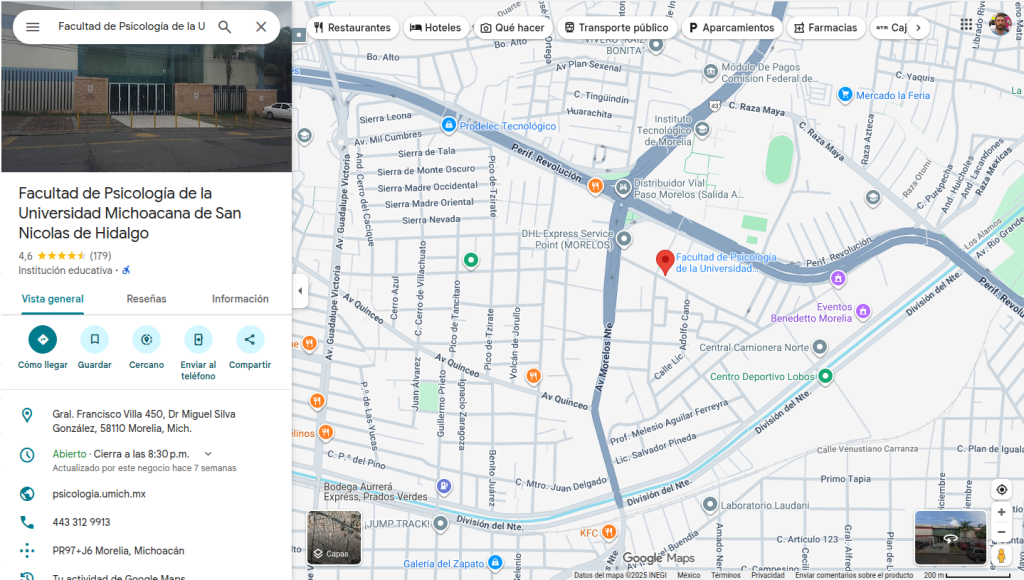Image resolution: width=1024 pixels, height=580 pixels.
Task: Click the Cercano nearby icon
Action: [x=147, y=340]
